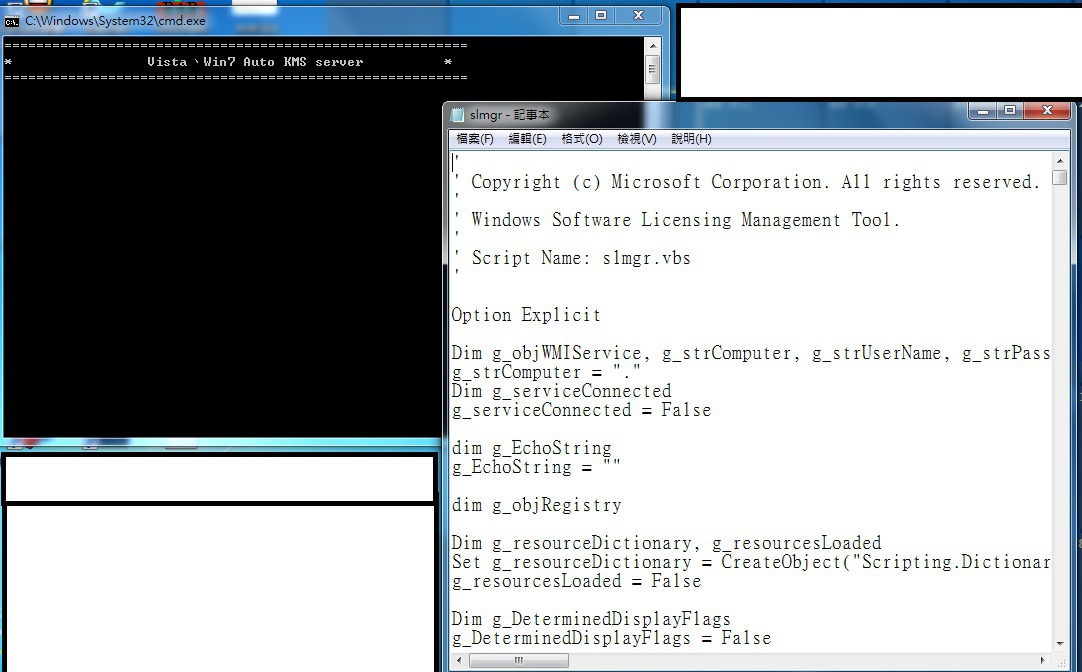Click the 'Option Explicit' line in Notepad

tap(526, 315)
